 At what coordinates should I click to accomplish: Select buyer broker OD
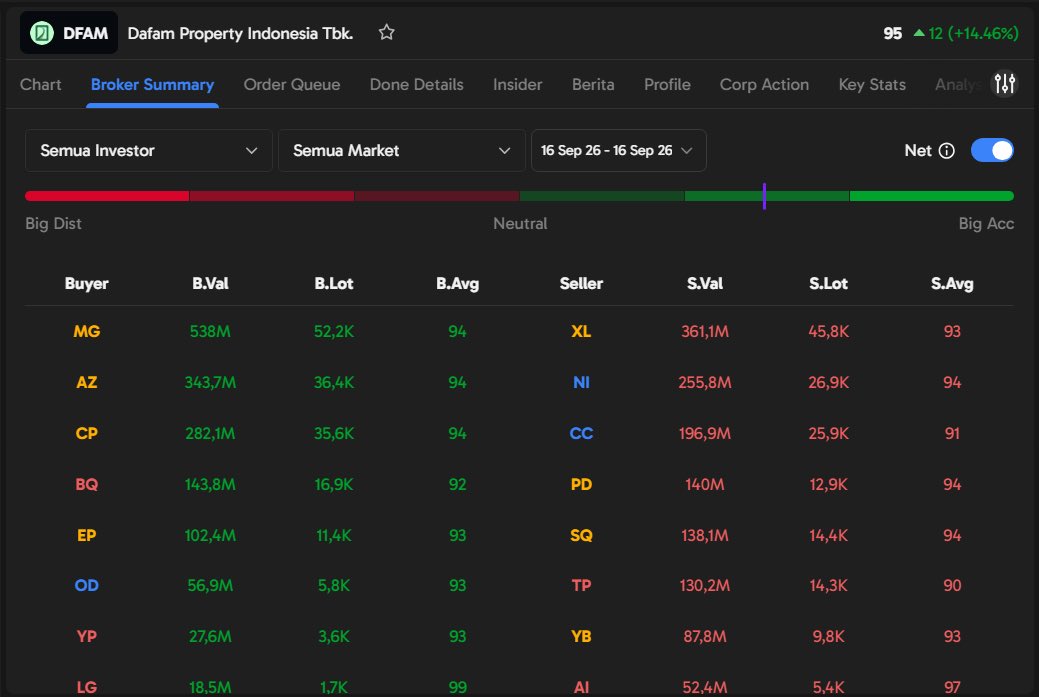click(87, 586)
